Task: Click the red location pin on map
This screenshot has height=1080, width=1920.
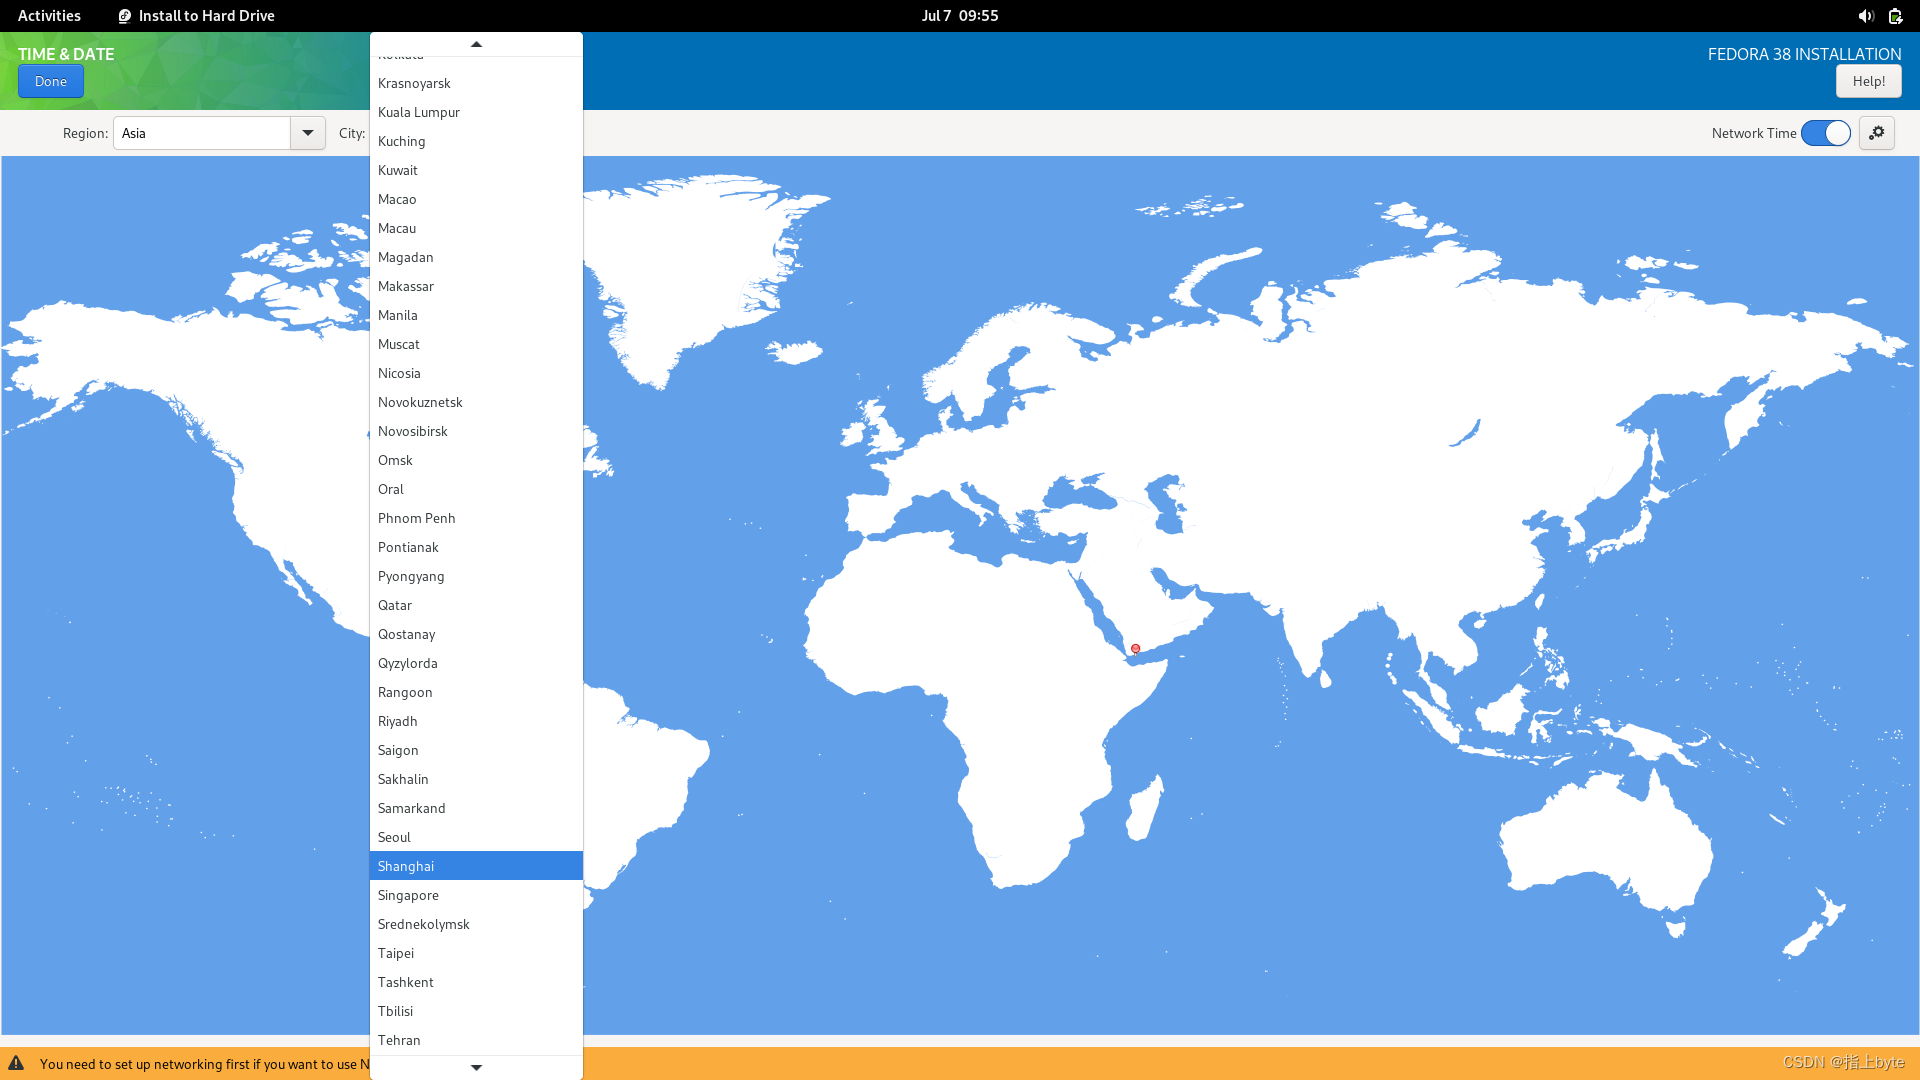Action: click(1135, 649)
